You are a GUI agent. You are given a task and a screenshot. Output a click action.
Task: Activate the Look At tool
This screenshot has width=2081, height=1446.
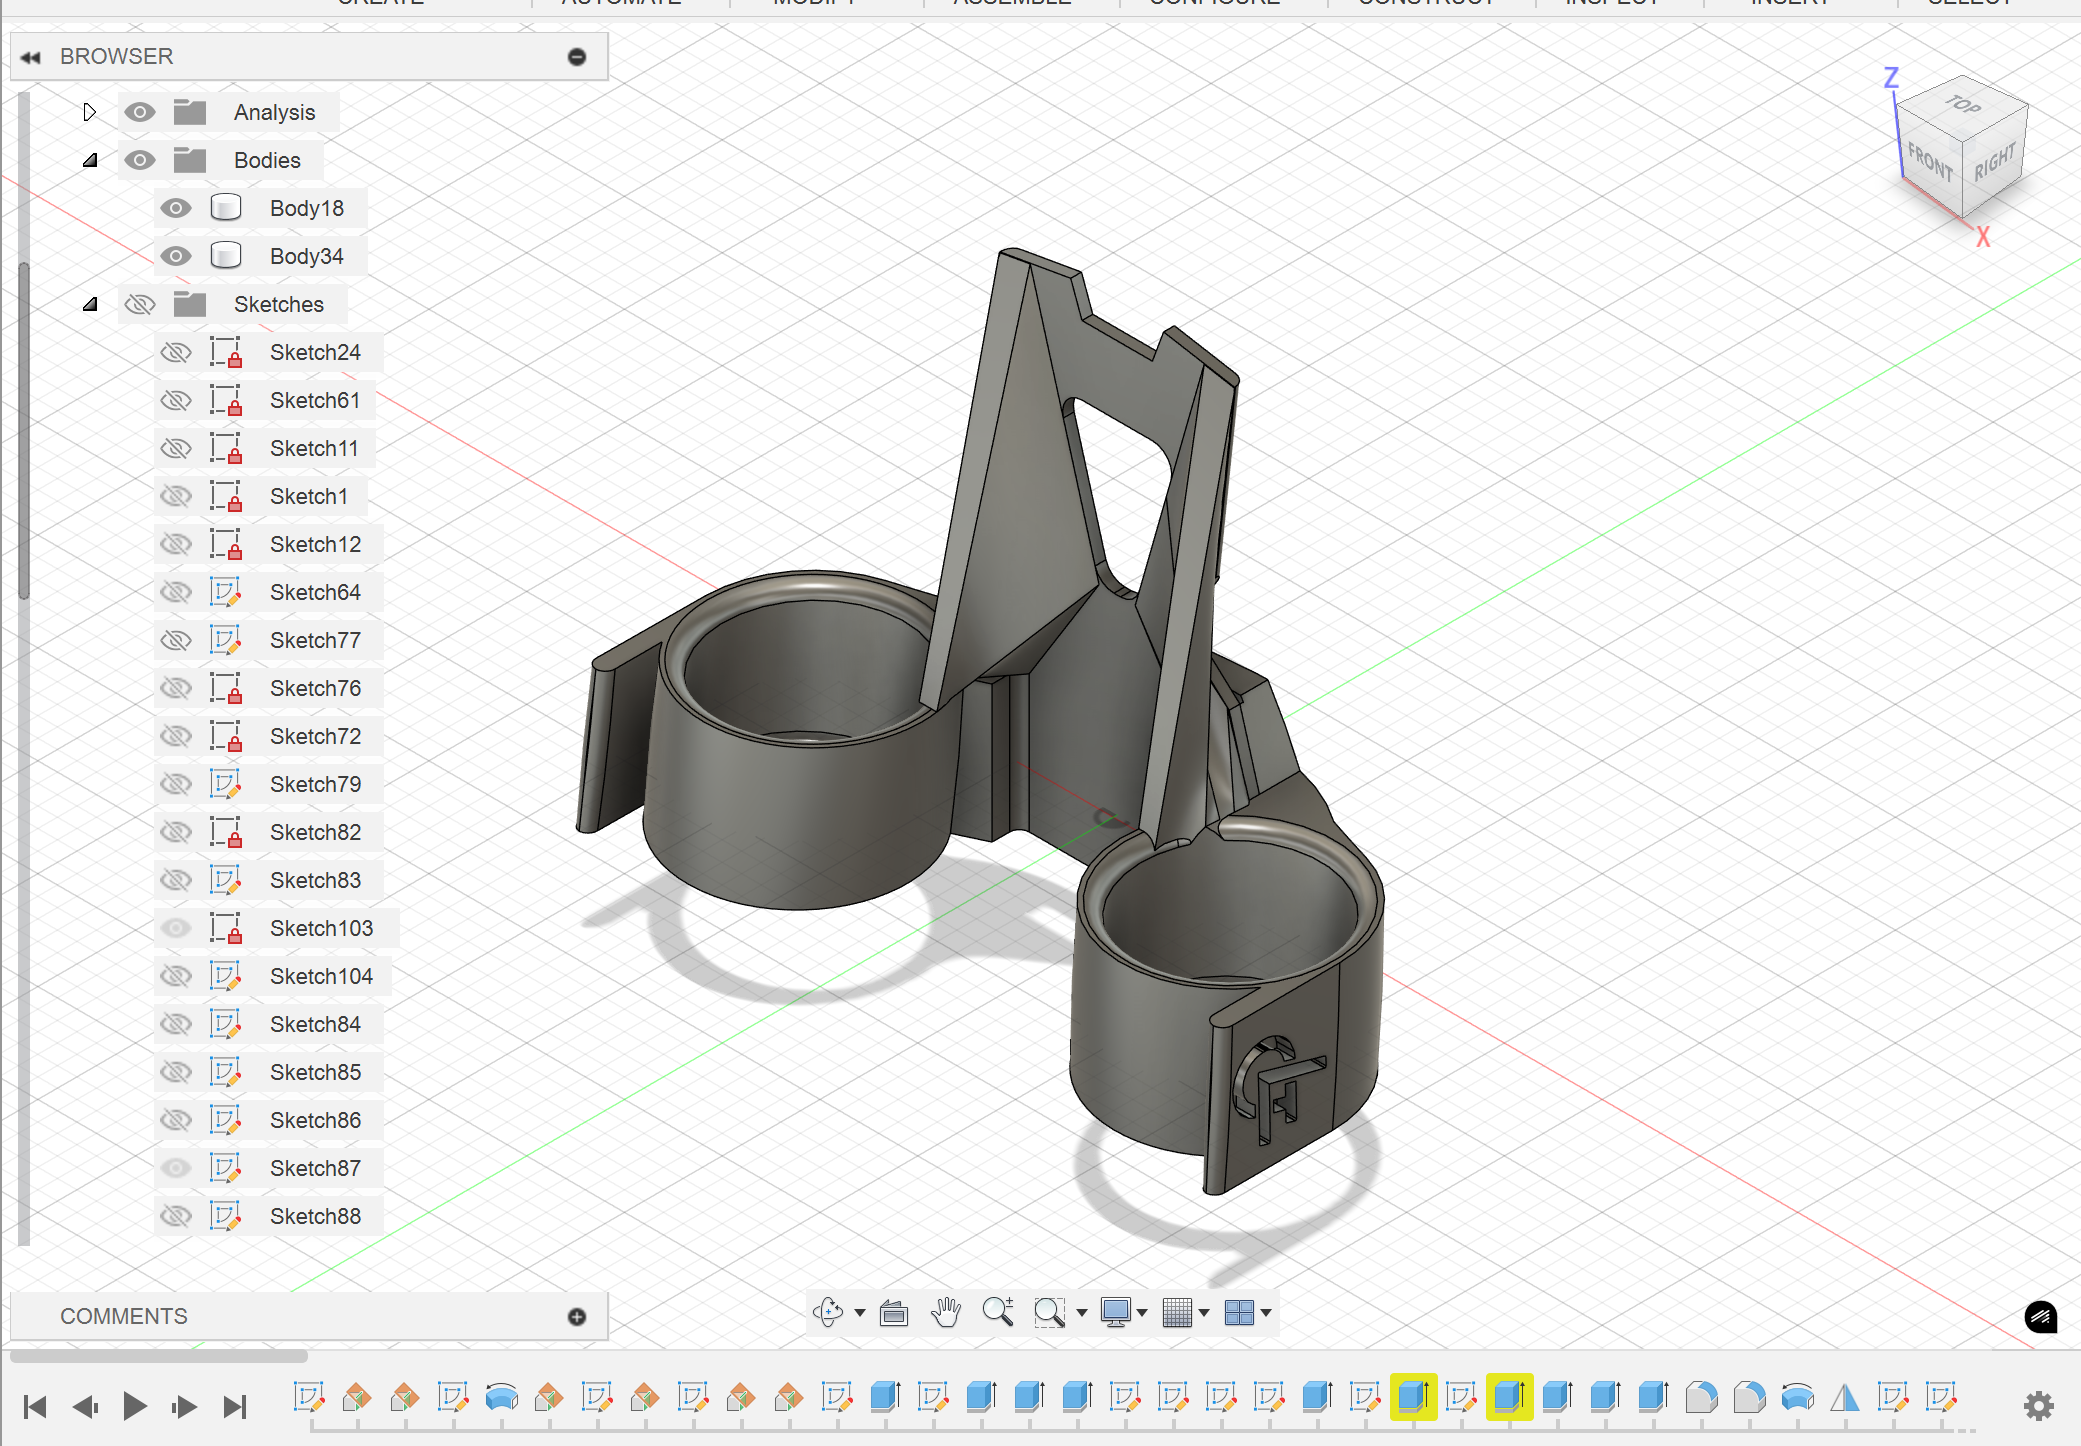(894, 1312)
